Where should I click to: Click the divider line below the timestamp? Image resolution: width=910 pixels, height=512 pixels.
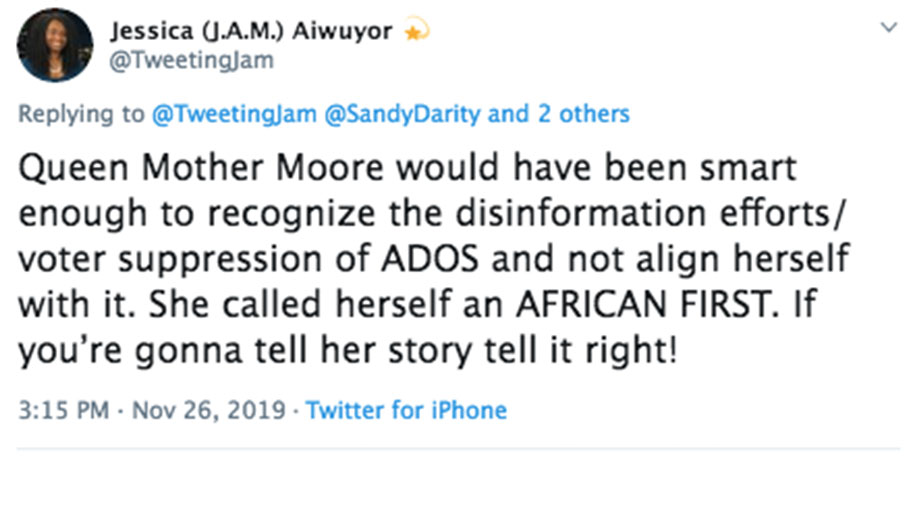point(455,450)
